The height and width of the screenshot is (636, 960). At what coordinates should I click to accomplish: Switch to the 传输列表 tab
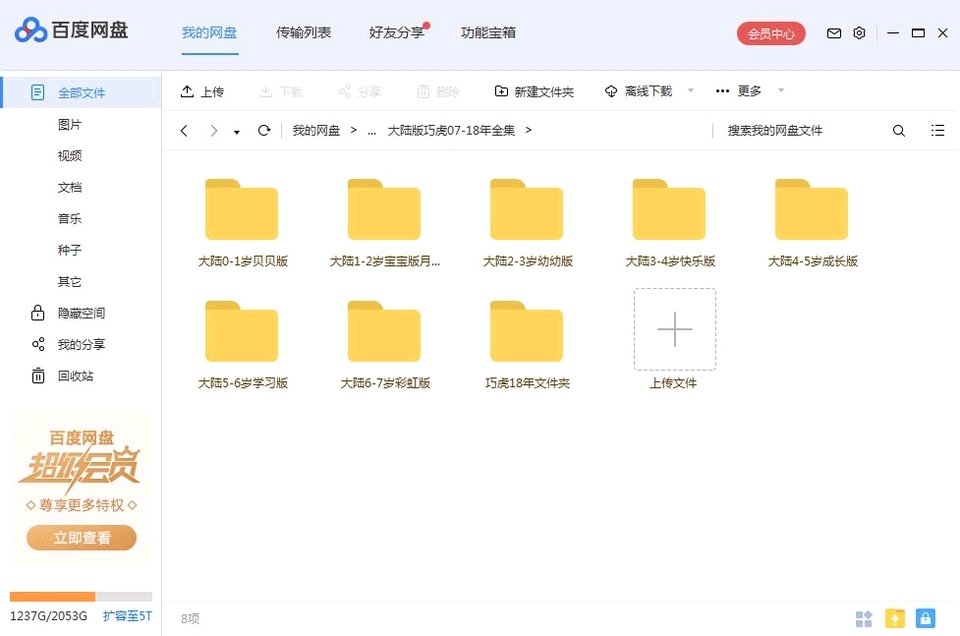click(303, 32)
